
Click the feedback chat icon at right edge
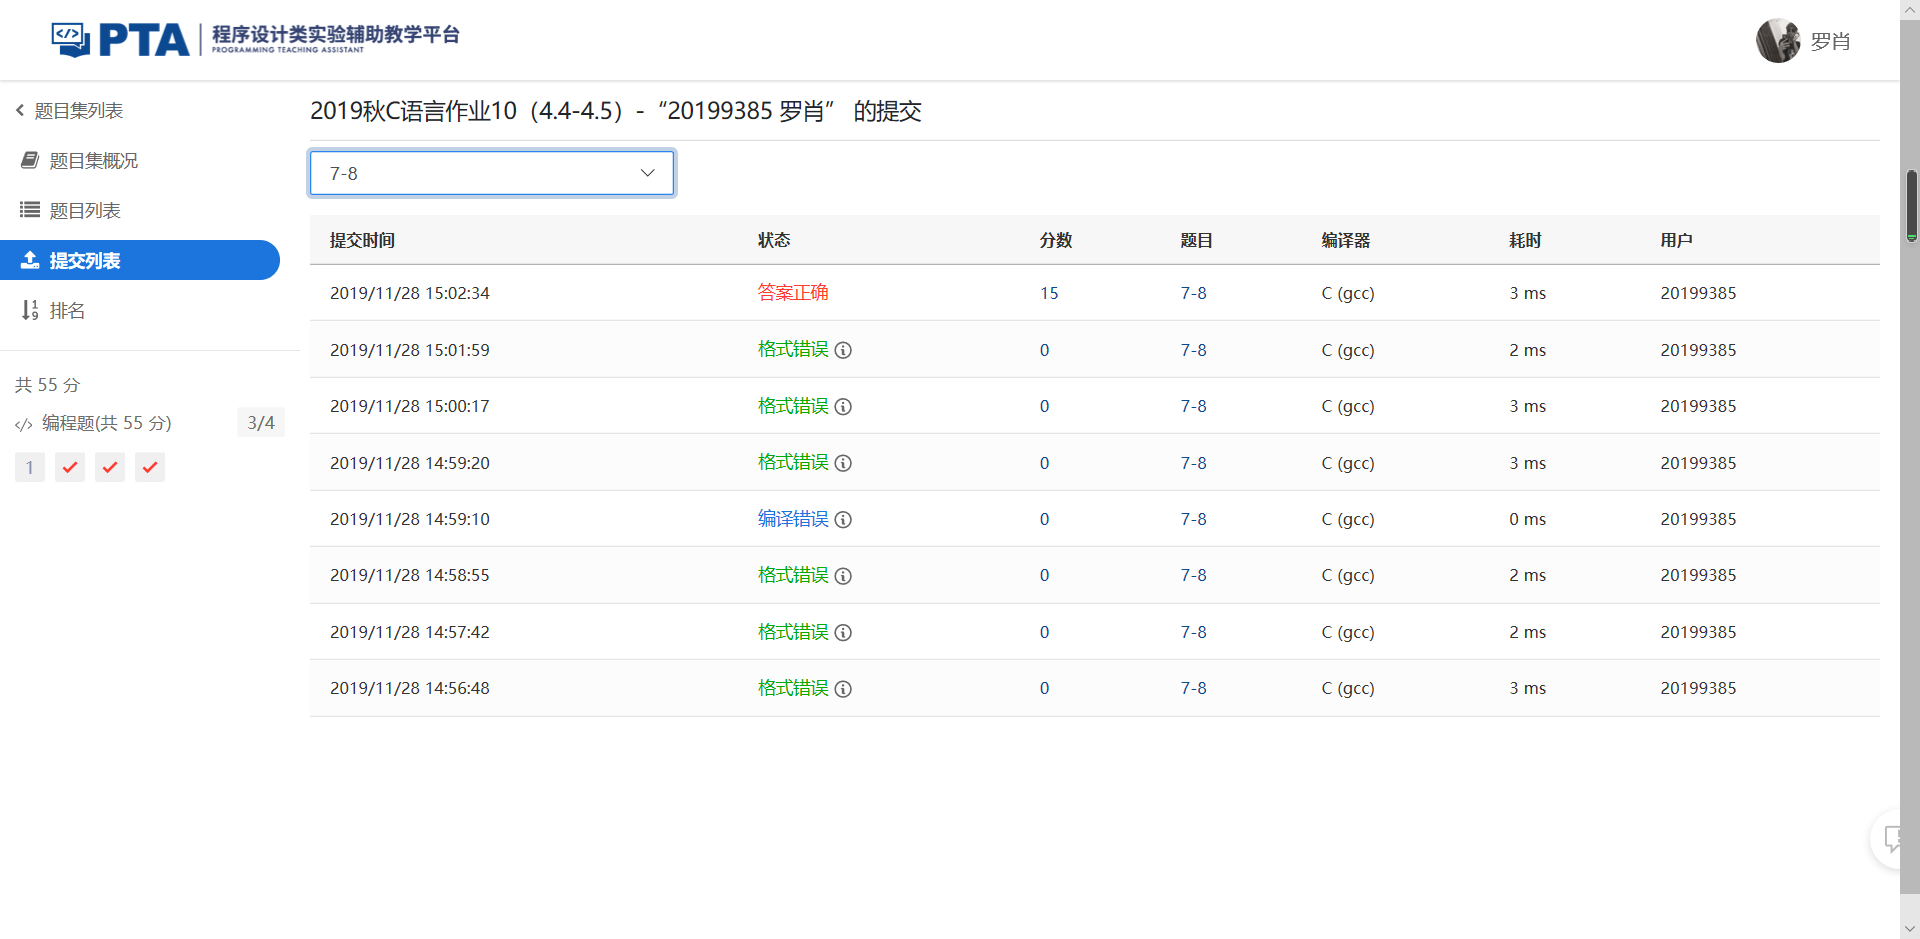(x=1893, y=838)
